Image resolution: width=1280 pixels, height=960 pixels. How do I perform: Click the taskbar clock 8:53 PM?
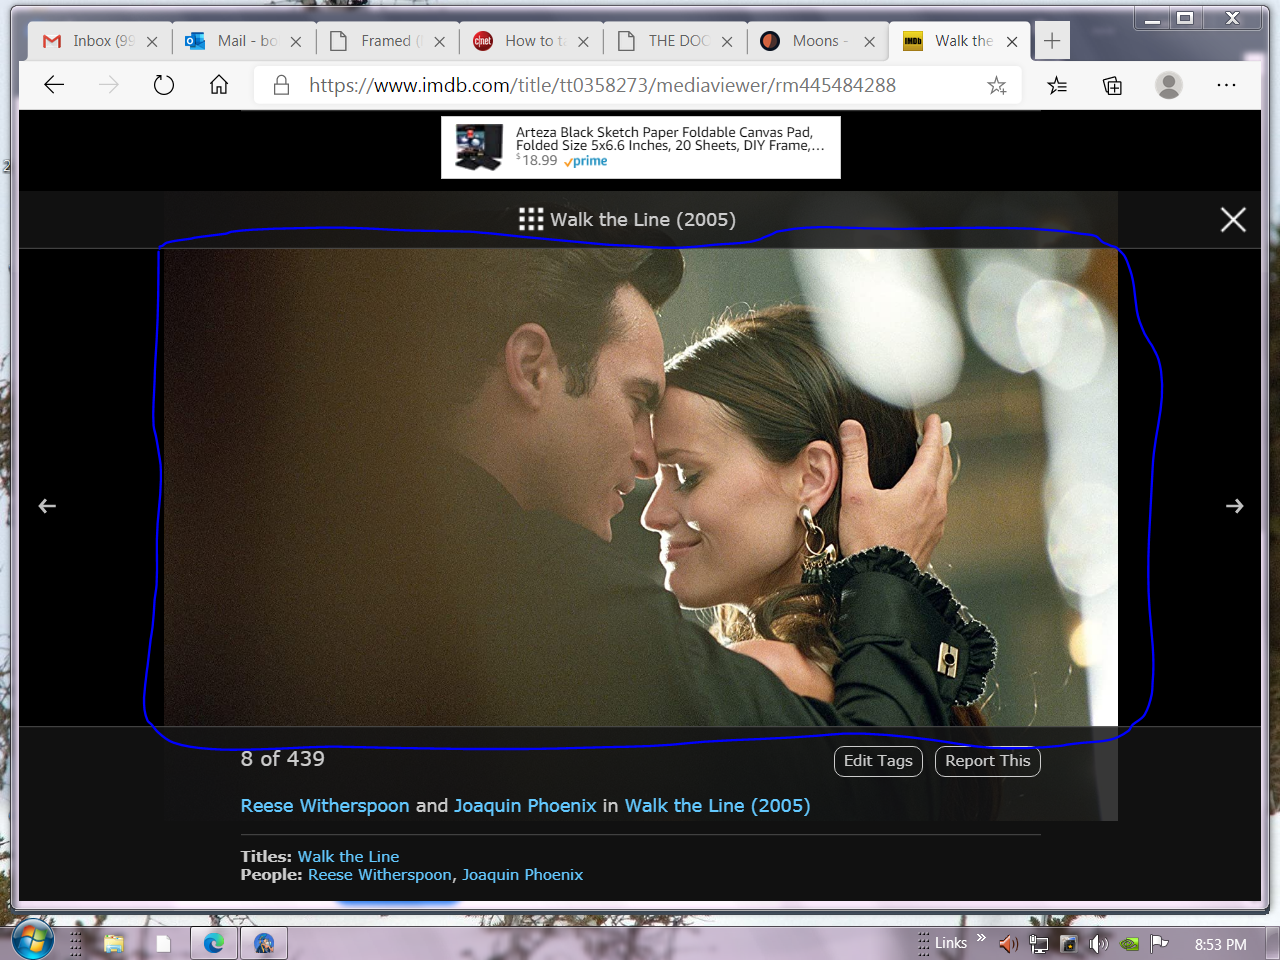1220,944
